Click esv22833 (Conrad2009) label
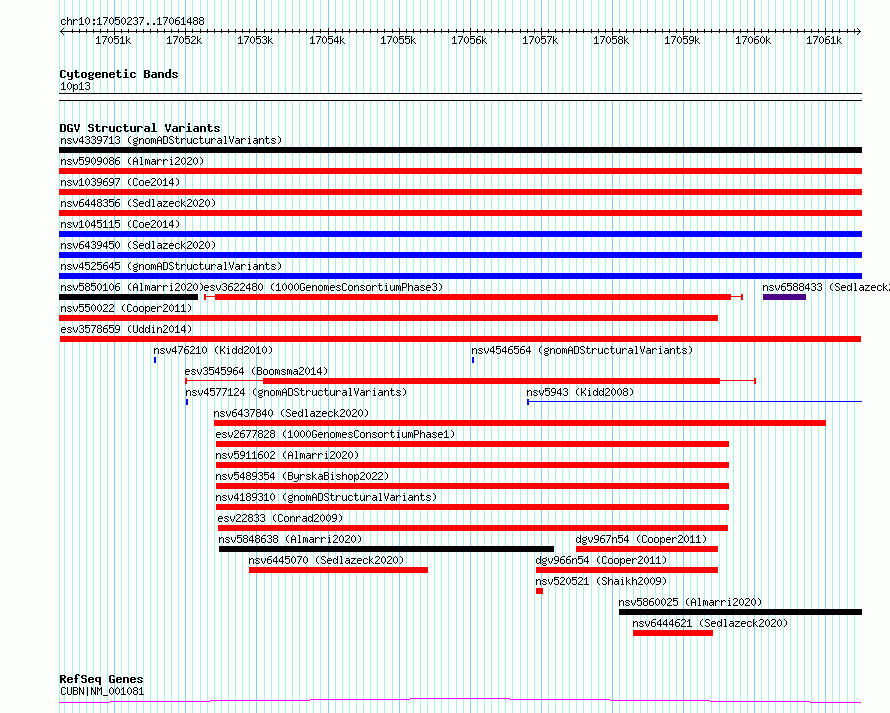This screenshot has width=890, height=713. (280, 518)
